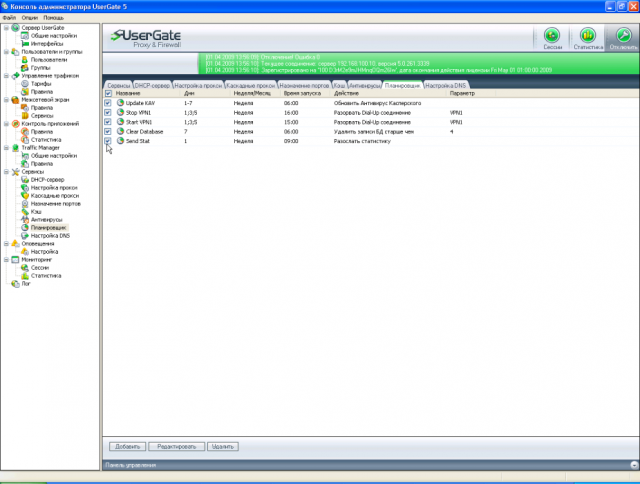Image resolution: width=640 pixels, height=484 pixels.
Task: Collapse the Сервер UserGate tree node
Action: tap(7, 28)
